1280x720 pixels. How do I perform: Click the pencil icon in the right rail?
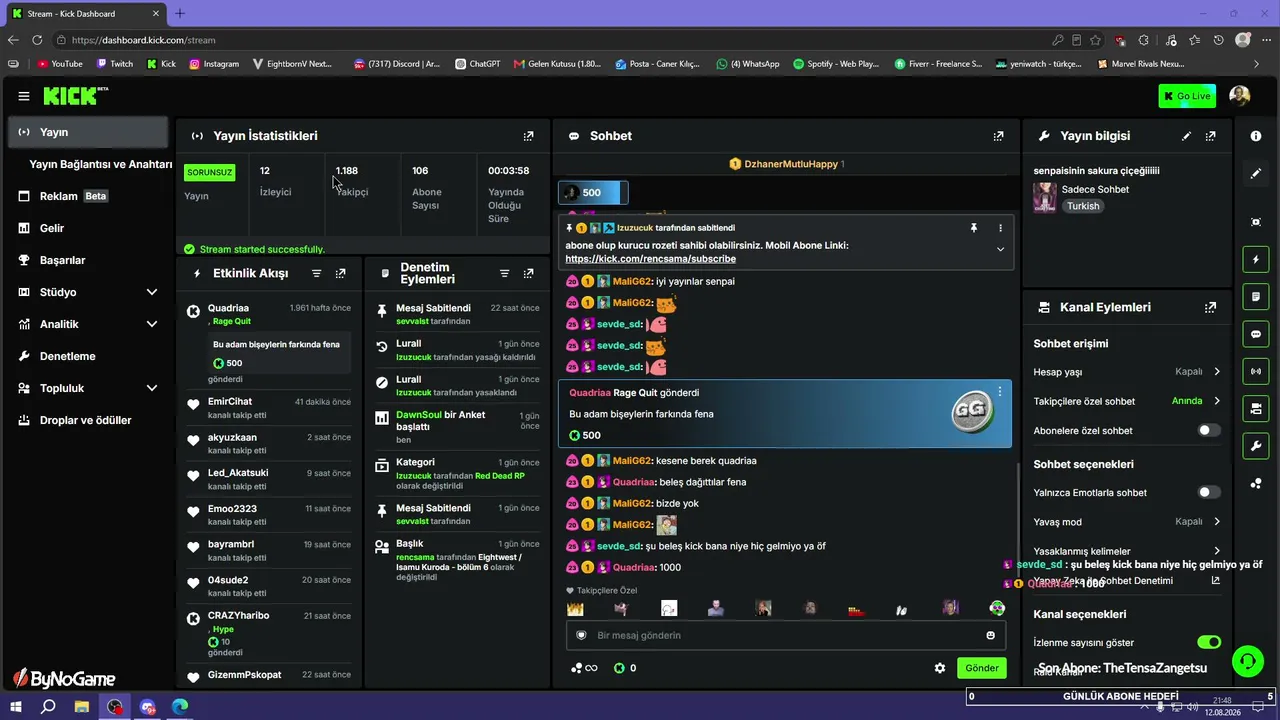[1256, 173]
